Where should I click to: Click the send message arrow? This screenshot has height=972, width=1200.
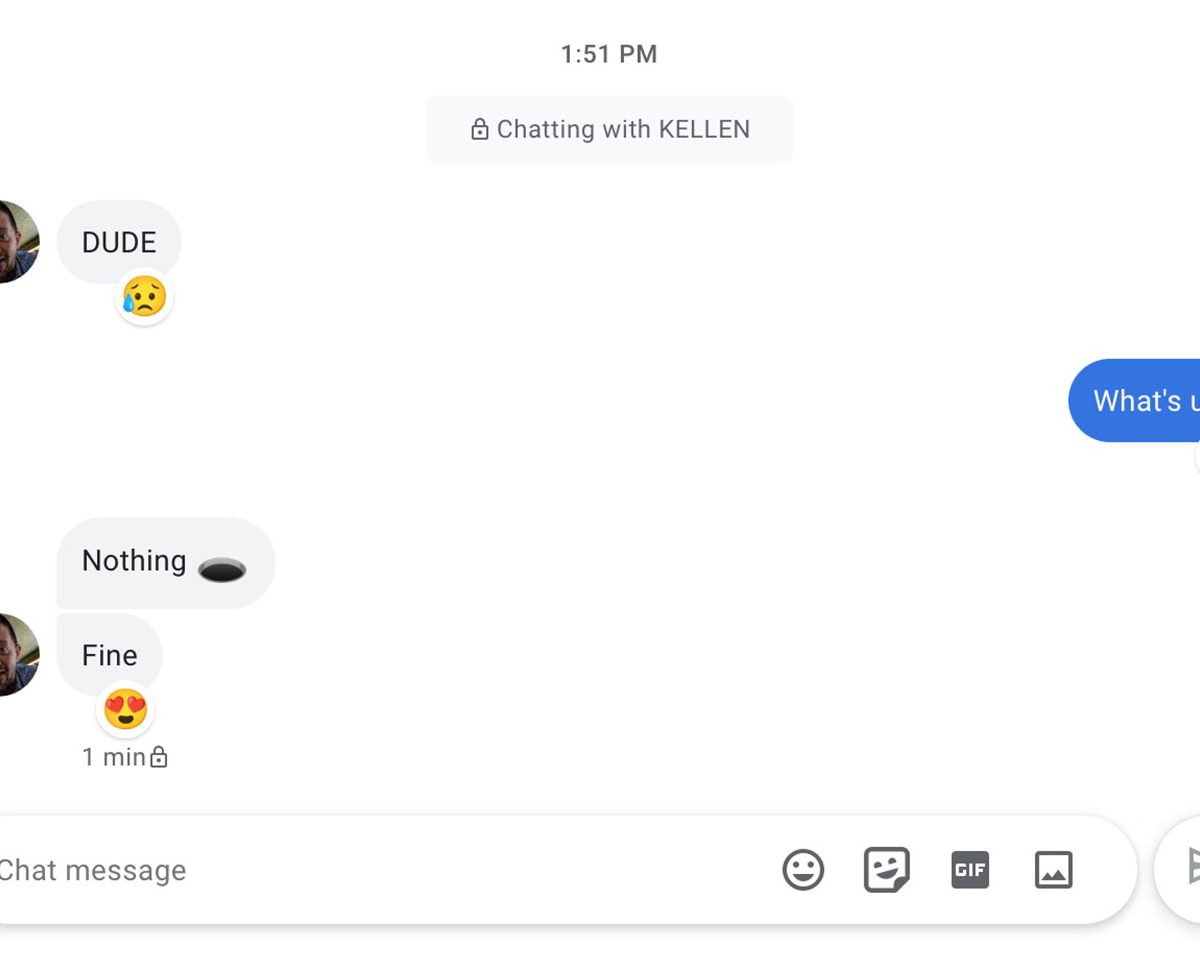tap(1190, 867)
